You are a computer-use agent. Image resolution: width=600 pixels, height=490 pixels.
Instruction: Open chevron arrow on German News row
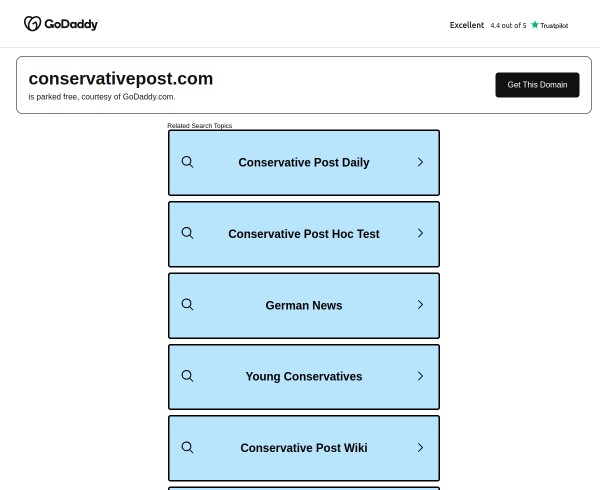[x=420, y=305]
